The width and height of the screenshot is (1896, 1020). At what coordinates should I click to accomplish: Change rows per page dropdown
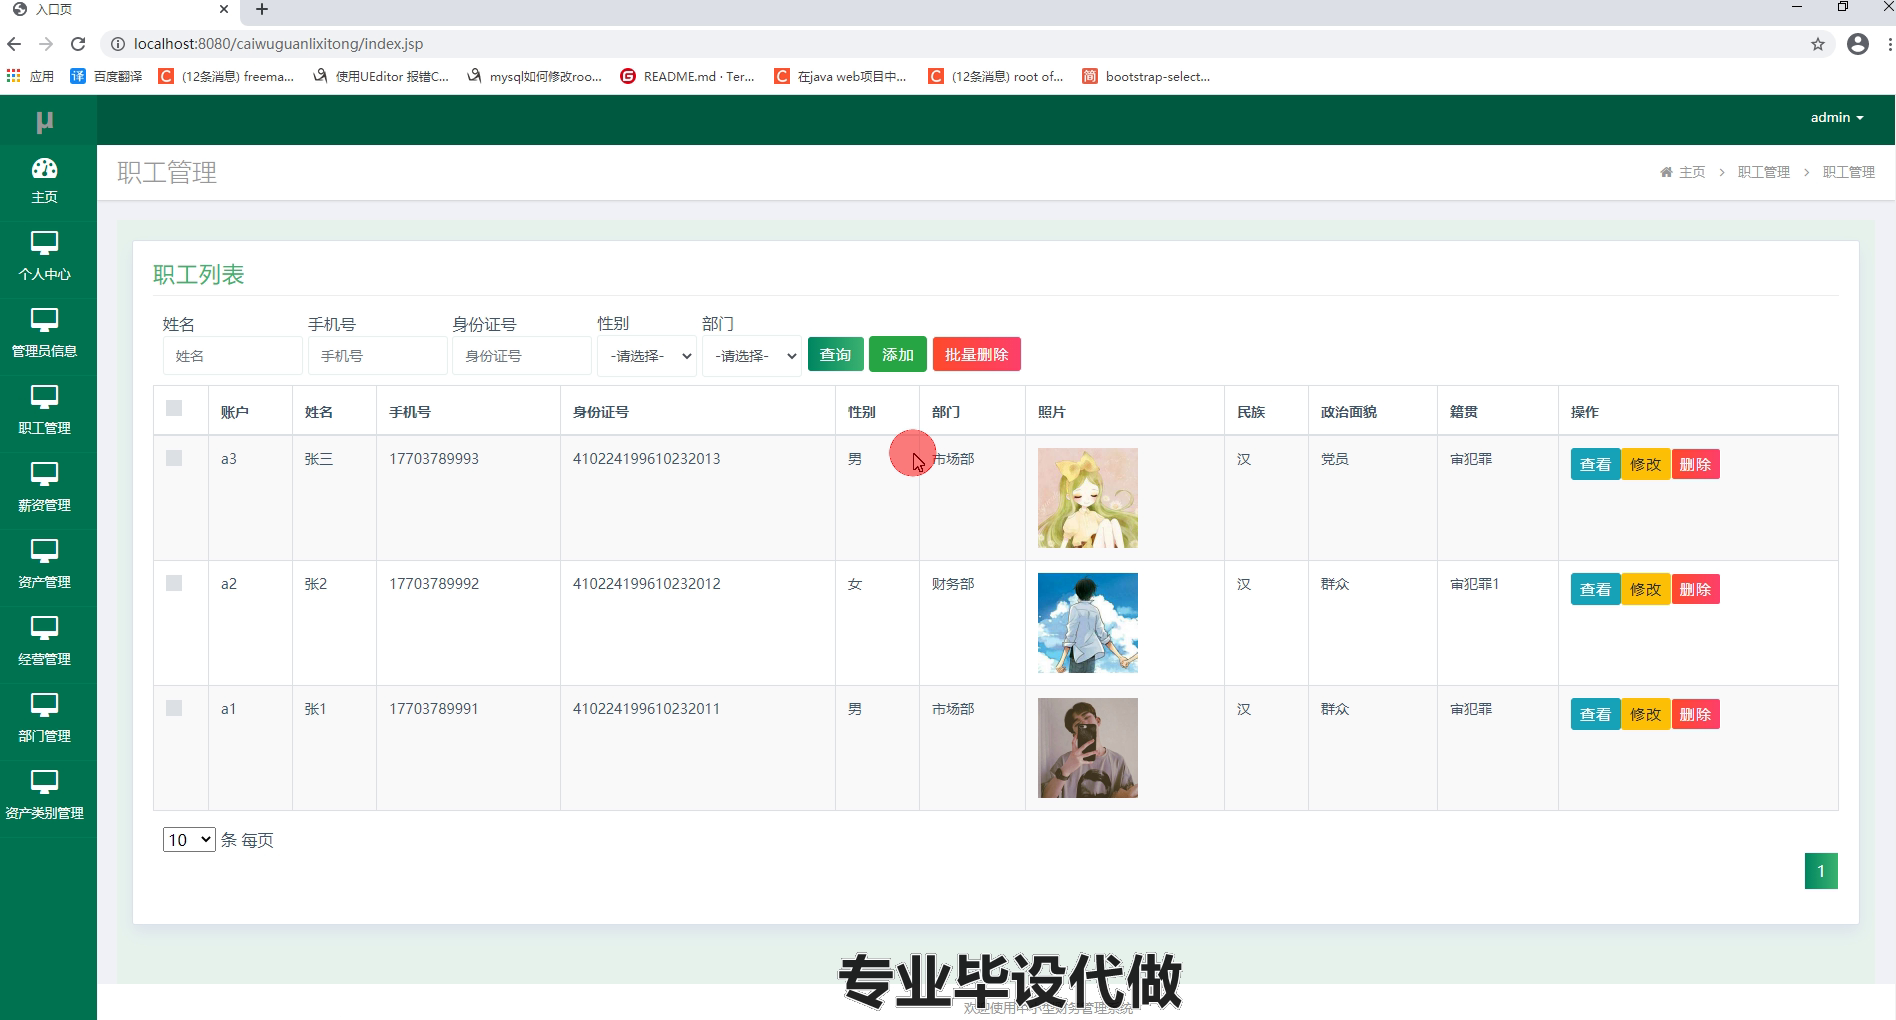[x=189, y=840]
